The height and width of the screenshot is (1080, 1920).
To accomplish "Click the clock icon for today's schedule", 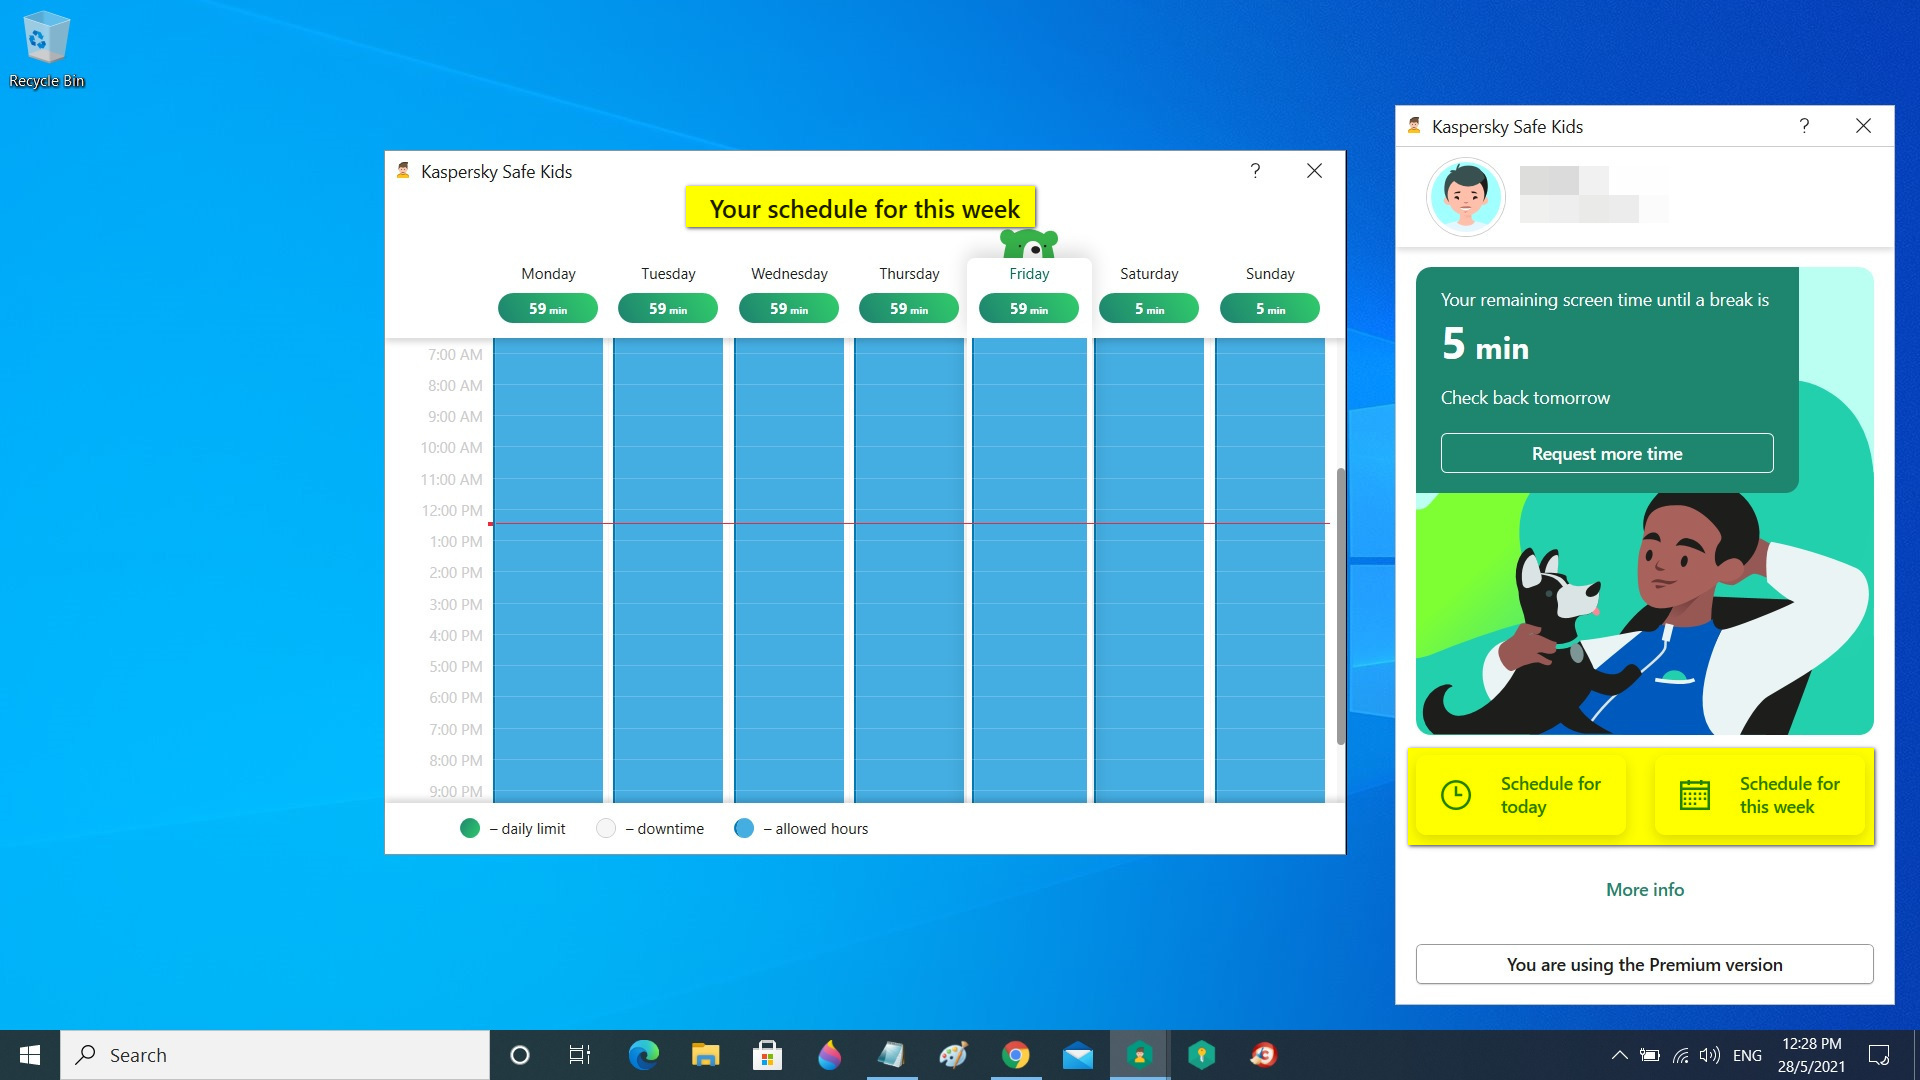I will point(1456,795).
